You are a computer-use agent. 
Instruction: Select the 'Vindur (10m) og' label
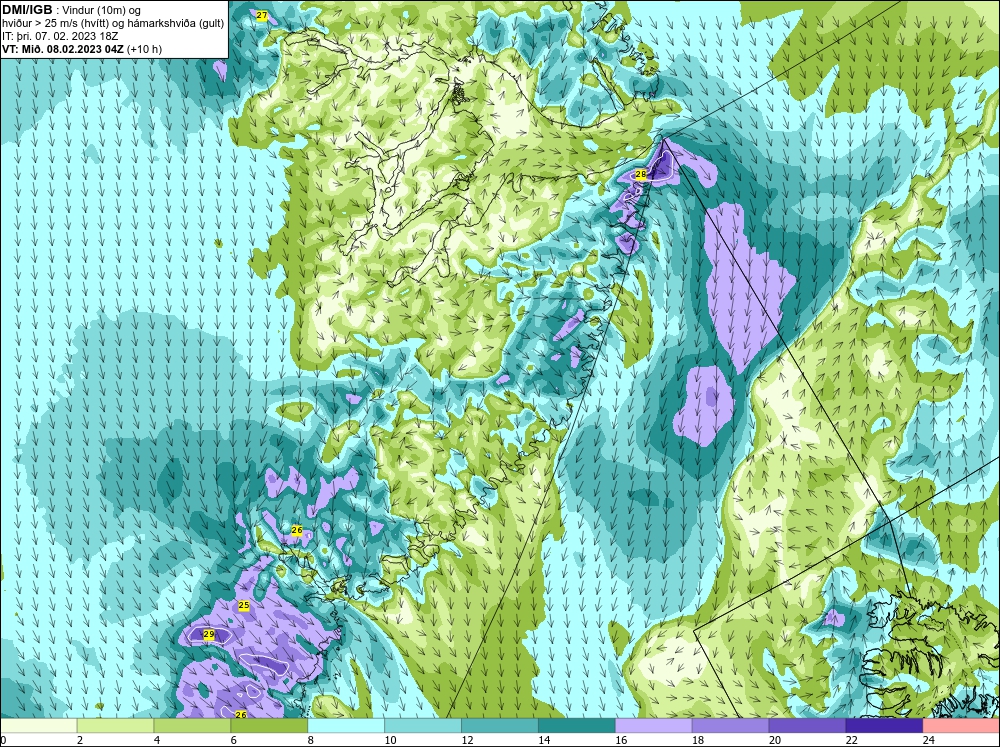103,10
